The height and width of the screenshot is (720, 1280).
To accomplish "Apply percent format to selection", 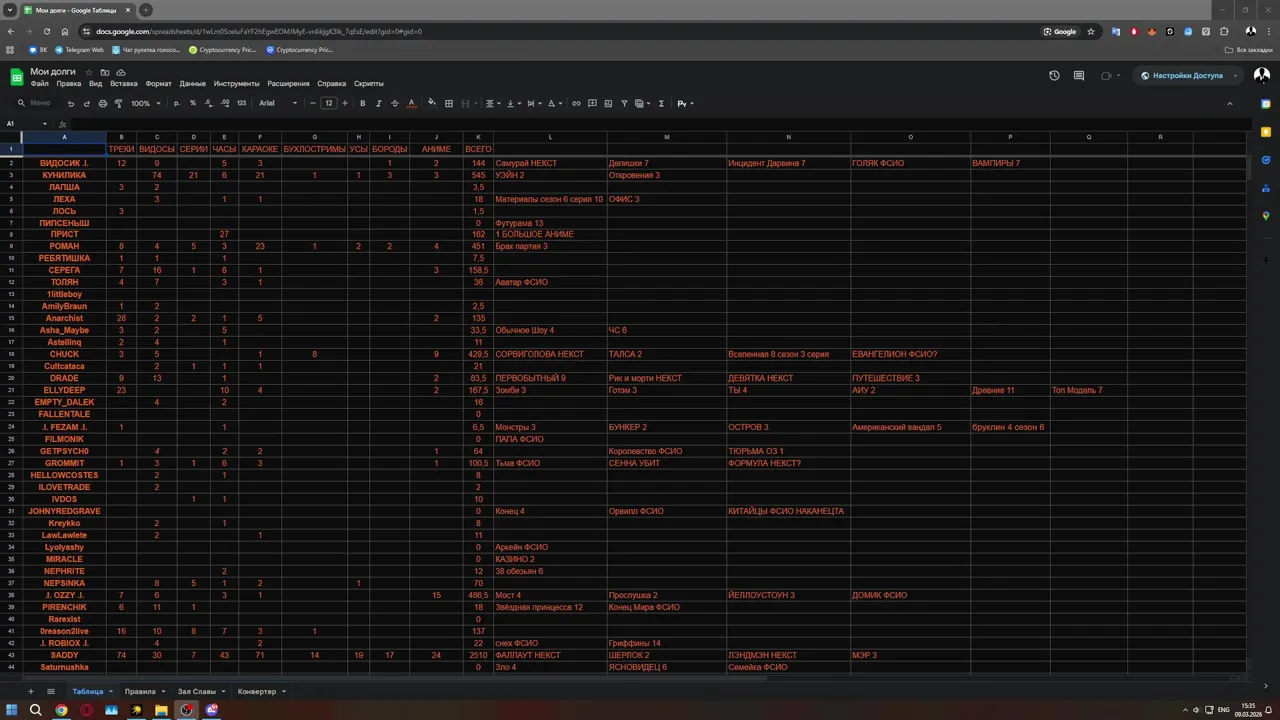I will (192, 103).
